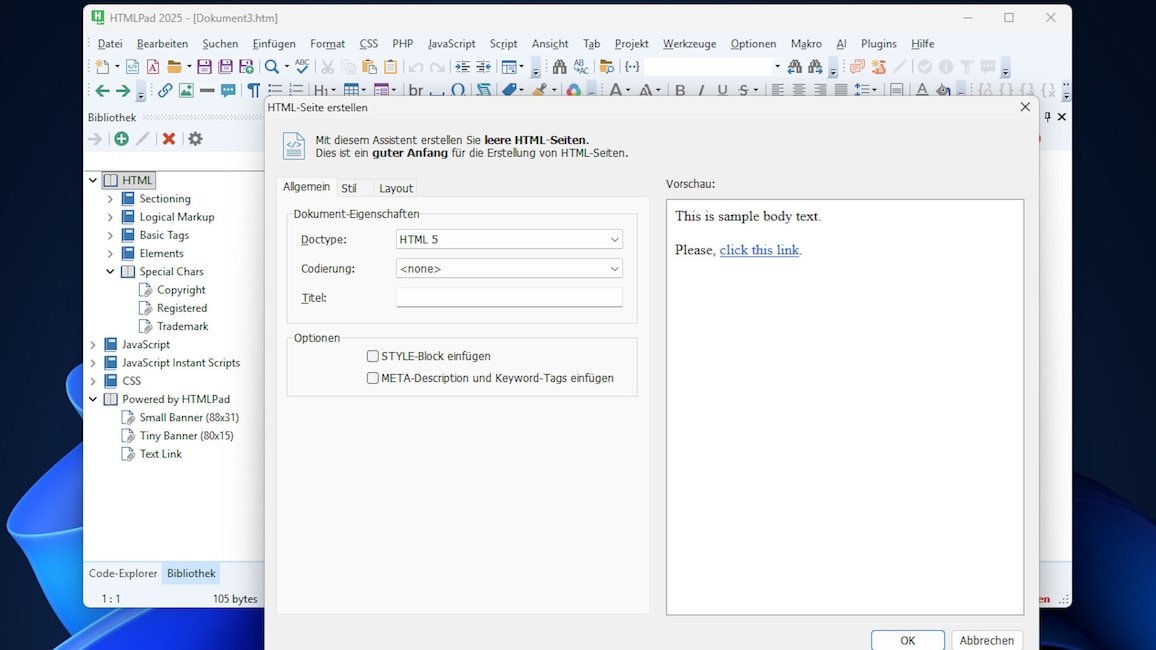This screenshot has width=1156, height=650.
Task: Open library settings with the gear icon
Action: 195,139
